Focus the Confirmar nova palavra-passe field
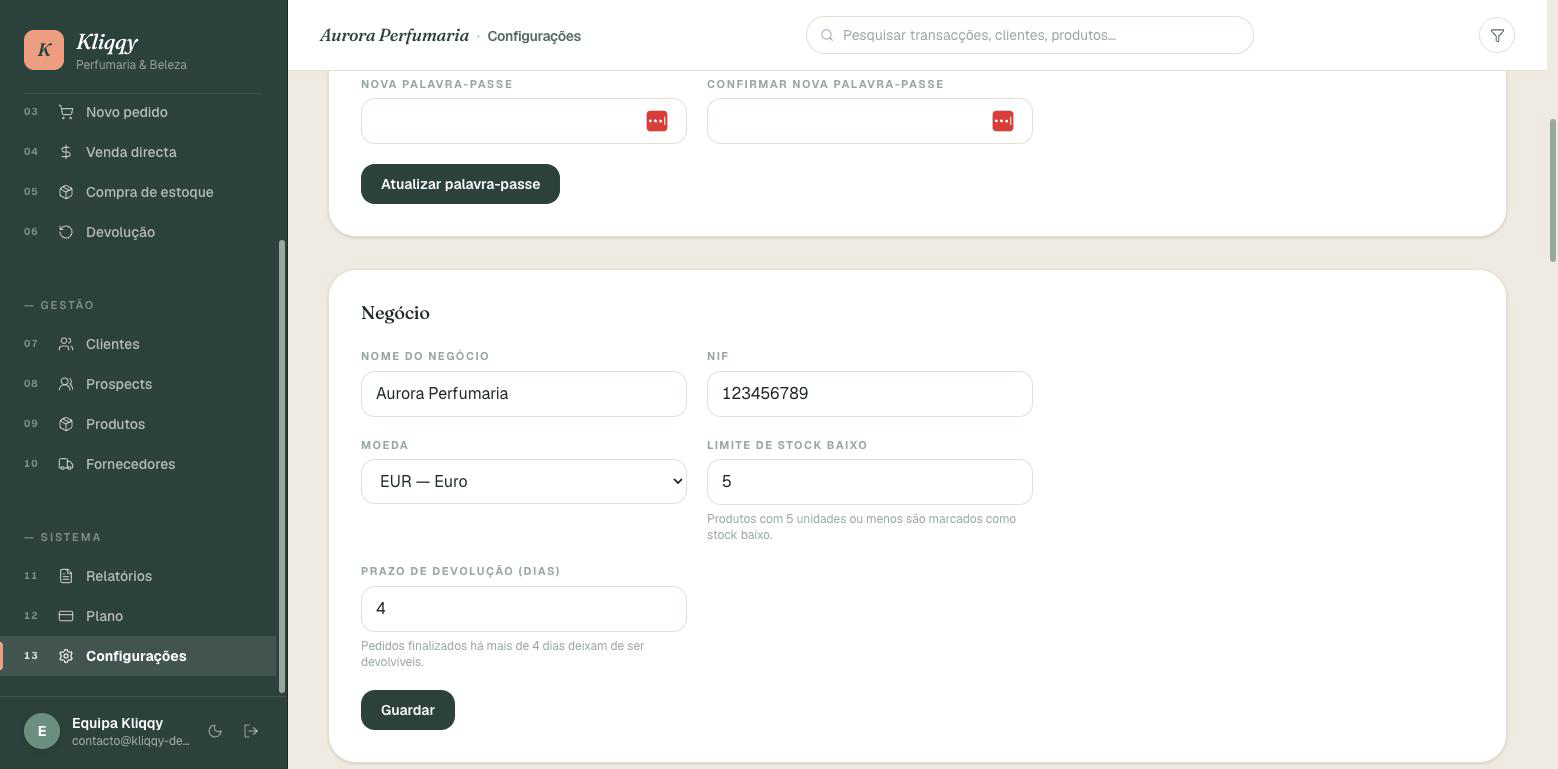1558x769 pixels. click(x=870, y=121)
